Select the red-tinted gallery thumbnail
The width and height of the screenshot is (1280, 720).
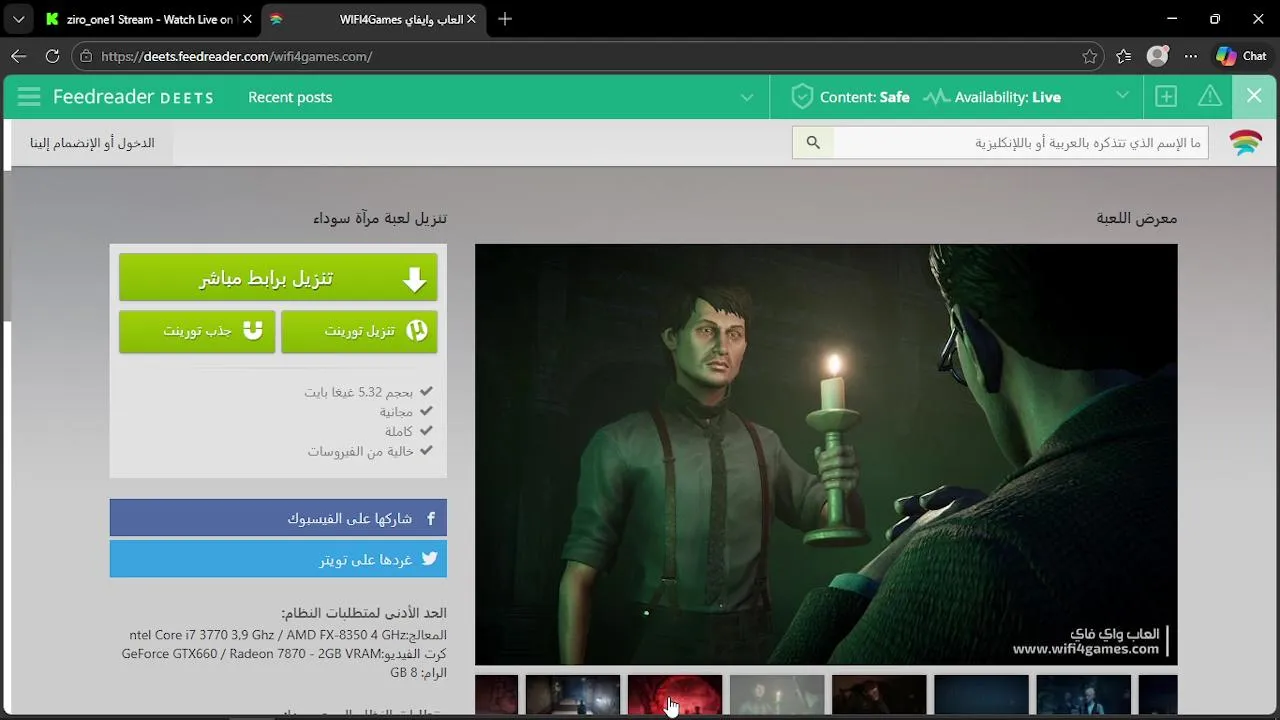click(x=675, y=695)
